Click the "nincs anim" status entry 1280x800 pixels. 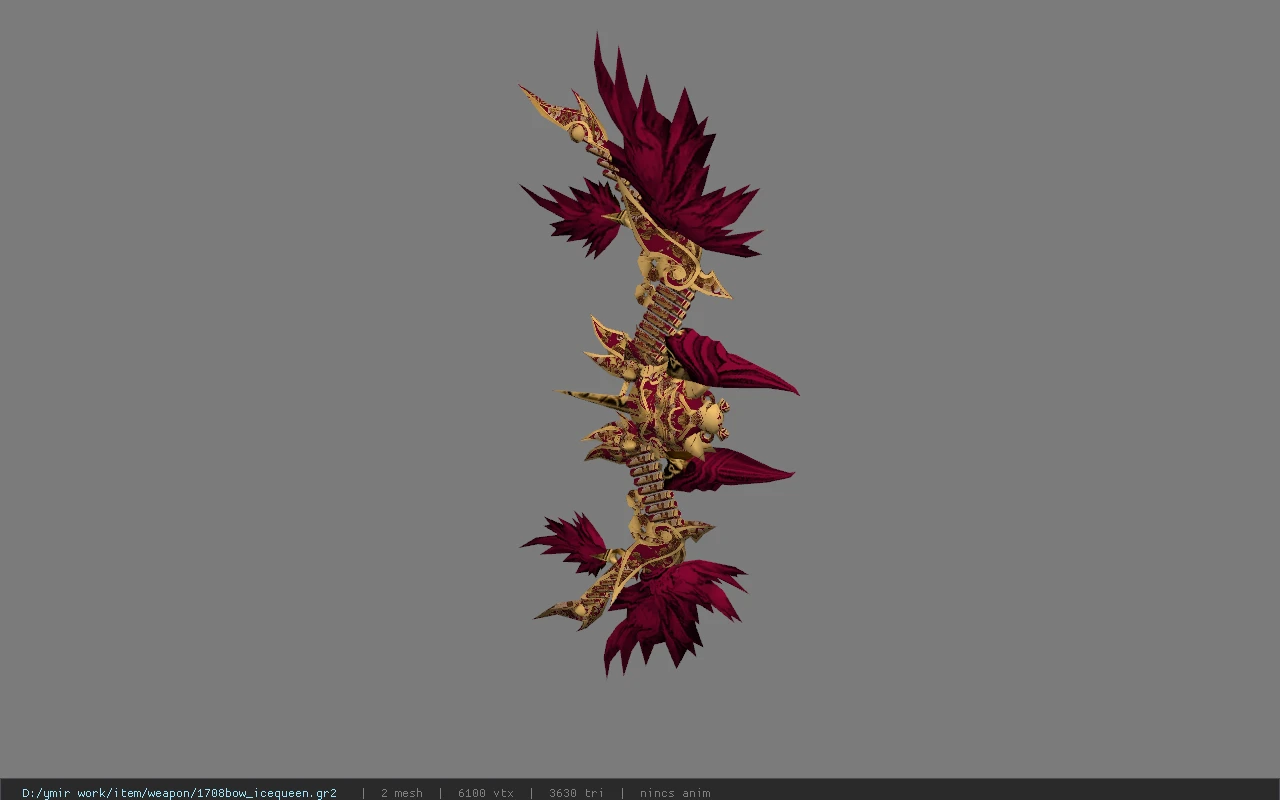[x=675, y=793]
